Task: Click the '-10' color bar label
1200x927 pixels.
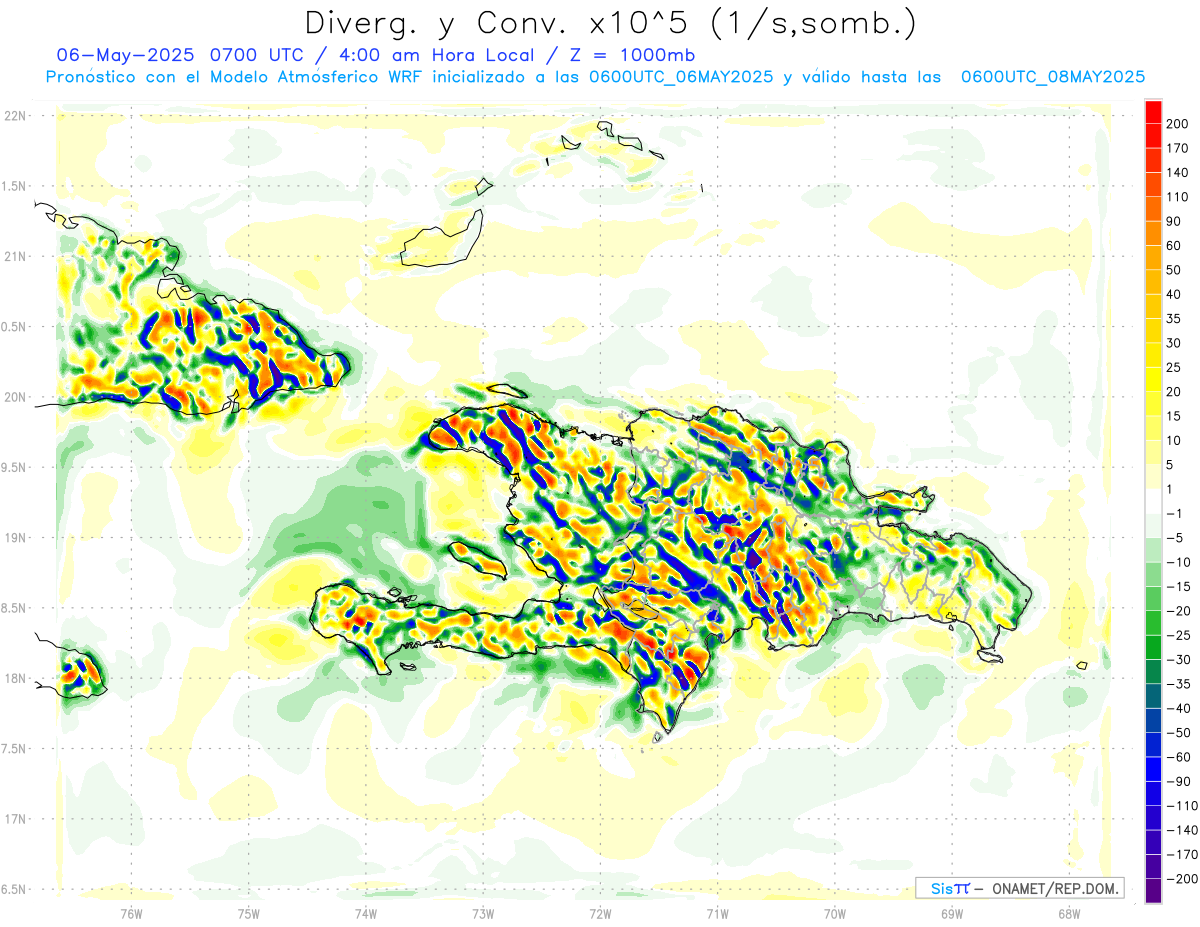Action: pyautogui.click(x=1179, y=563)
